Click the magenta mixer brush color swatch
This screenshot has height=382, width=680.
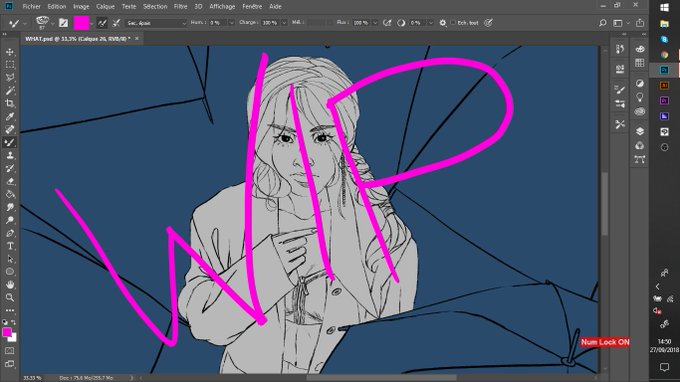coord(81,23)
